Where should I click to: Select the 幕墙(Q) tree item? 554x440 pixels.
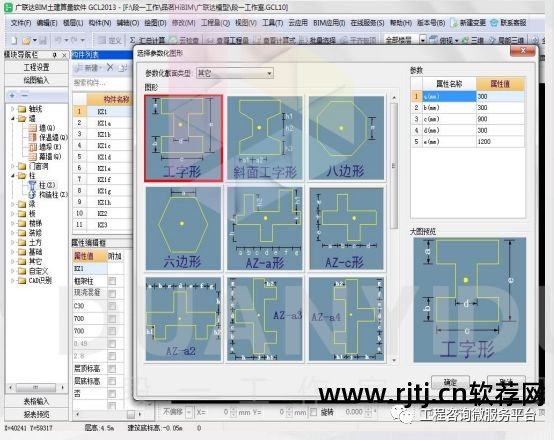pos(45,156)
